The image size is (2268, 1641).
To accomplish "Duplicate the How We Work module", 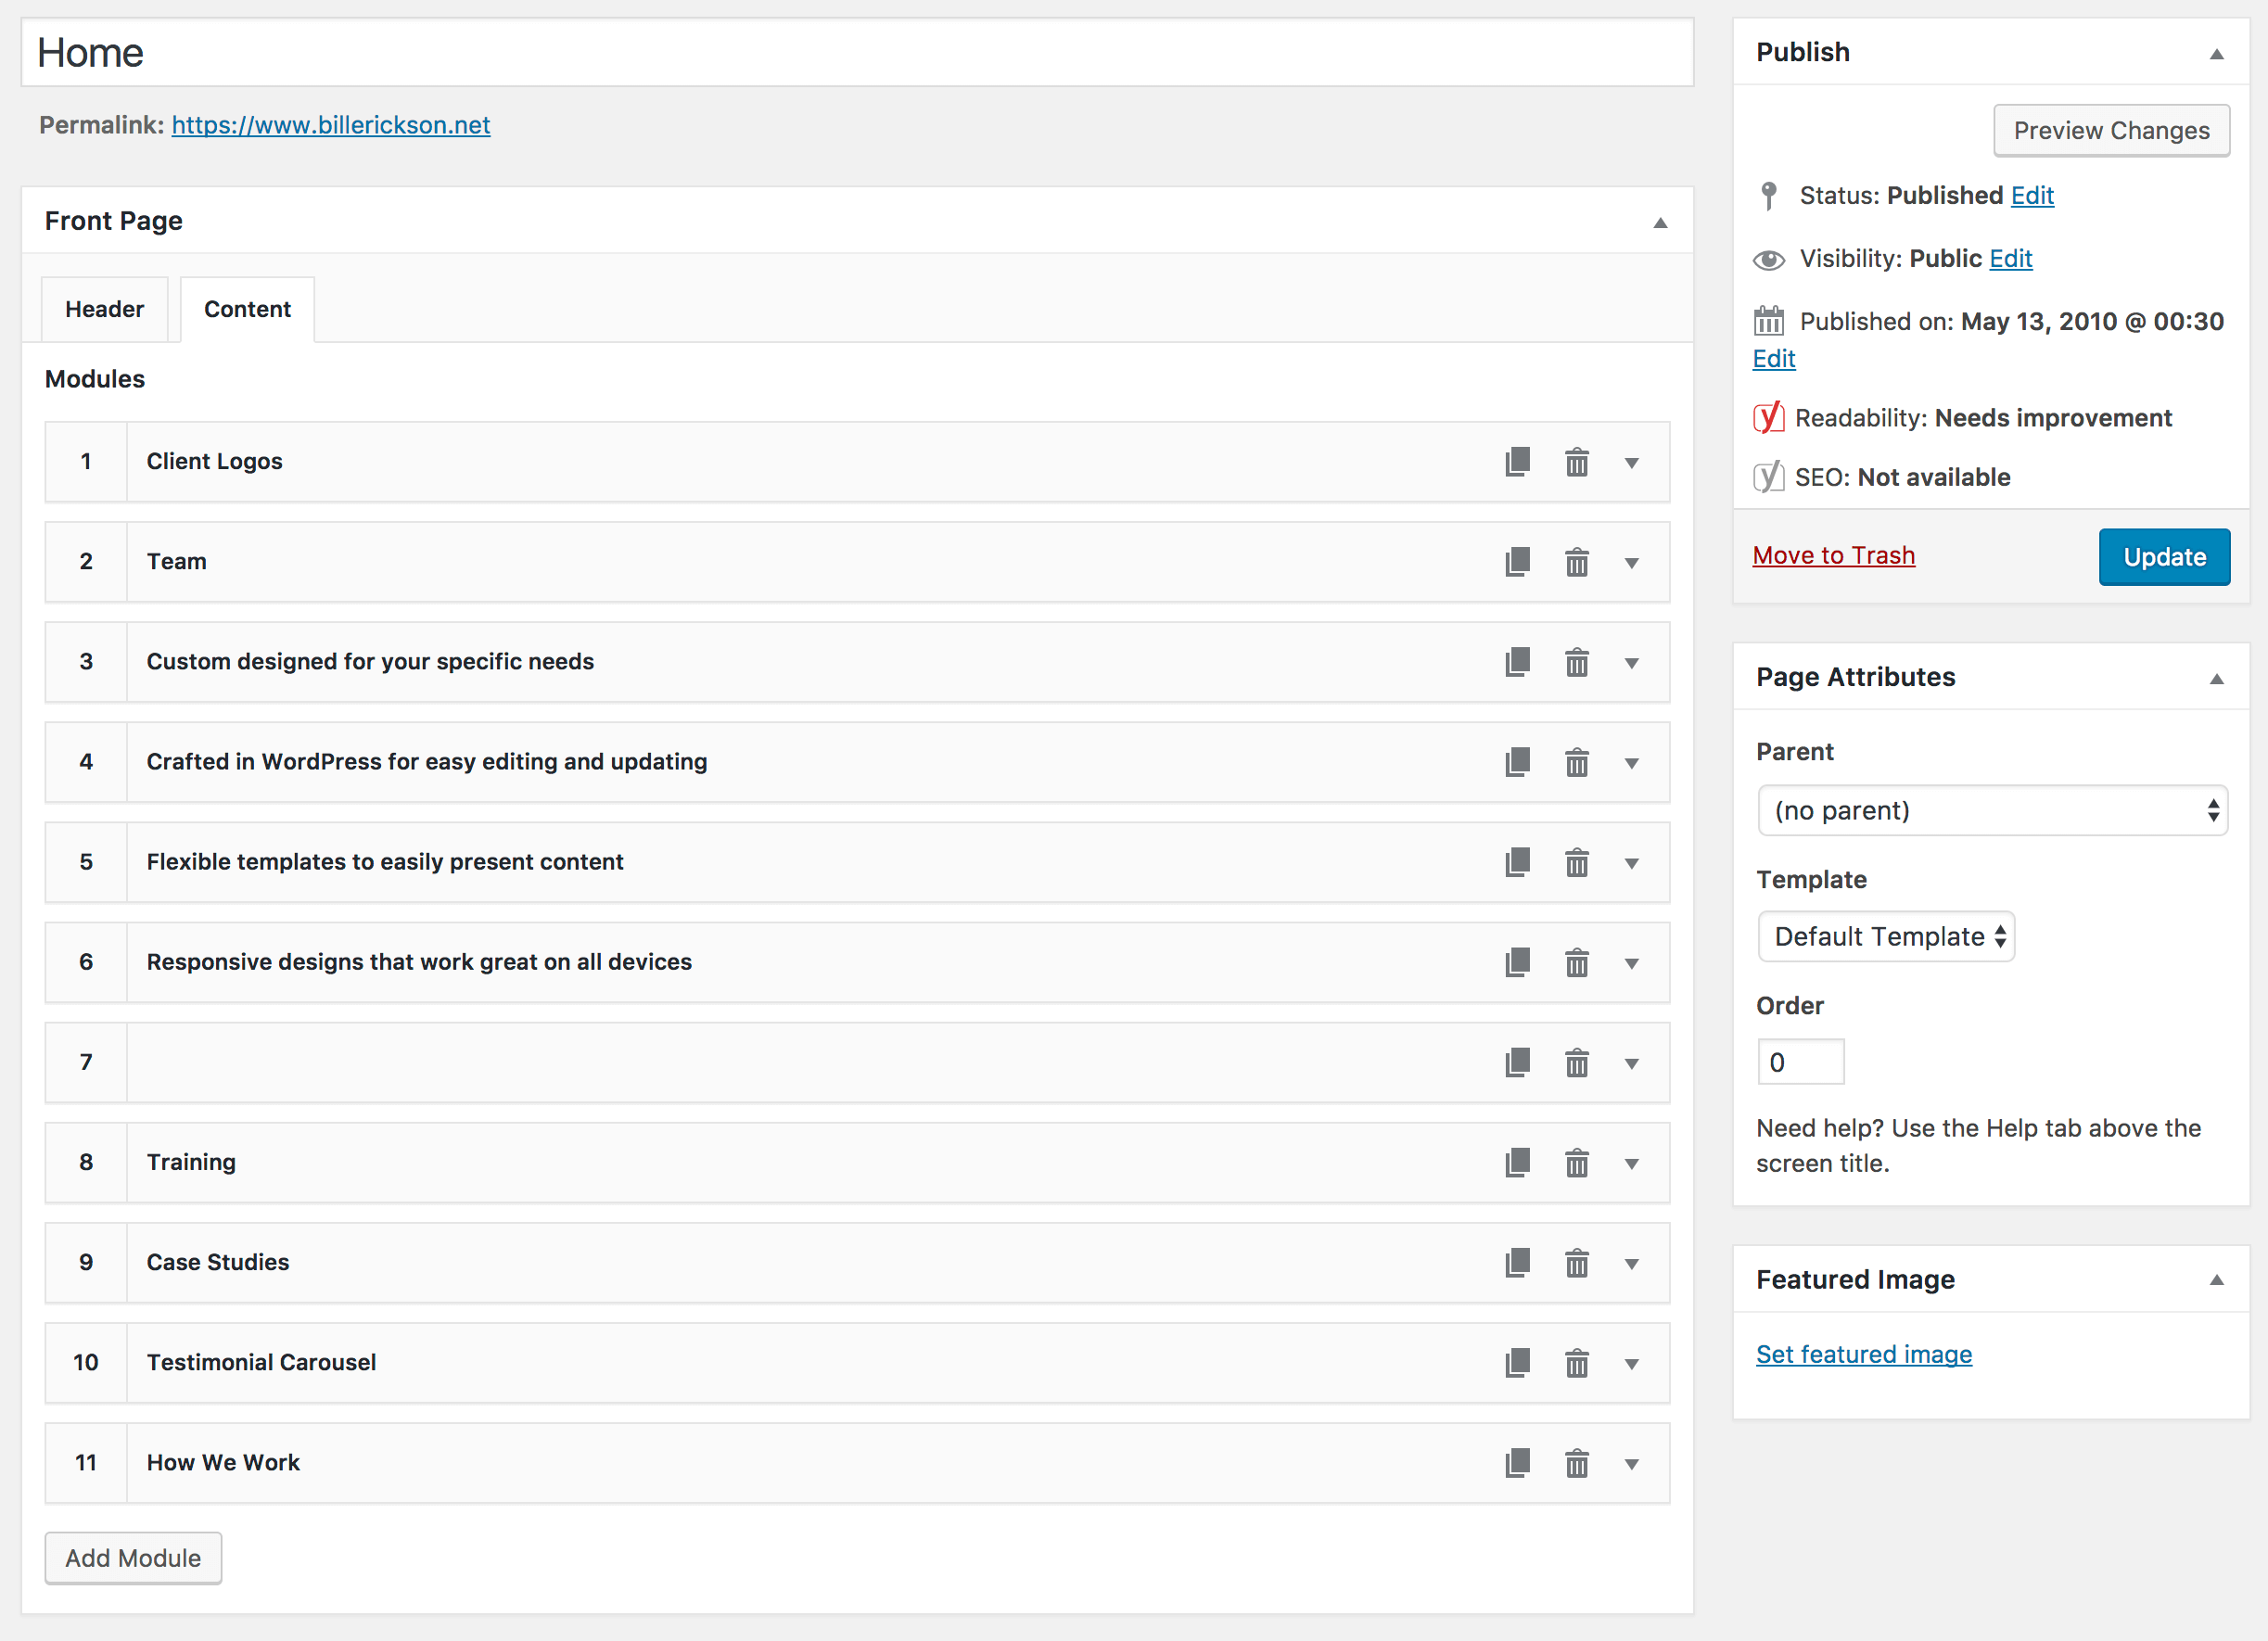I will [1517, 1463].
